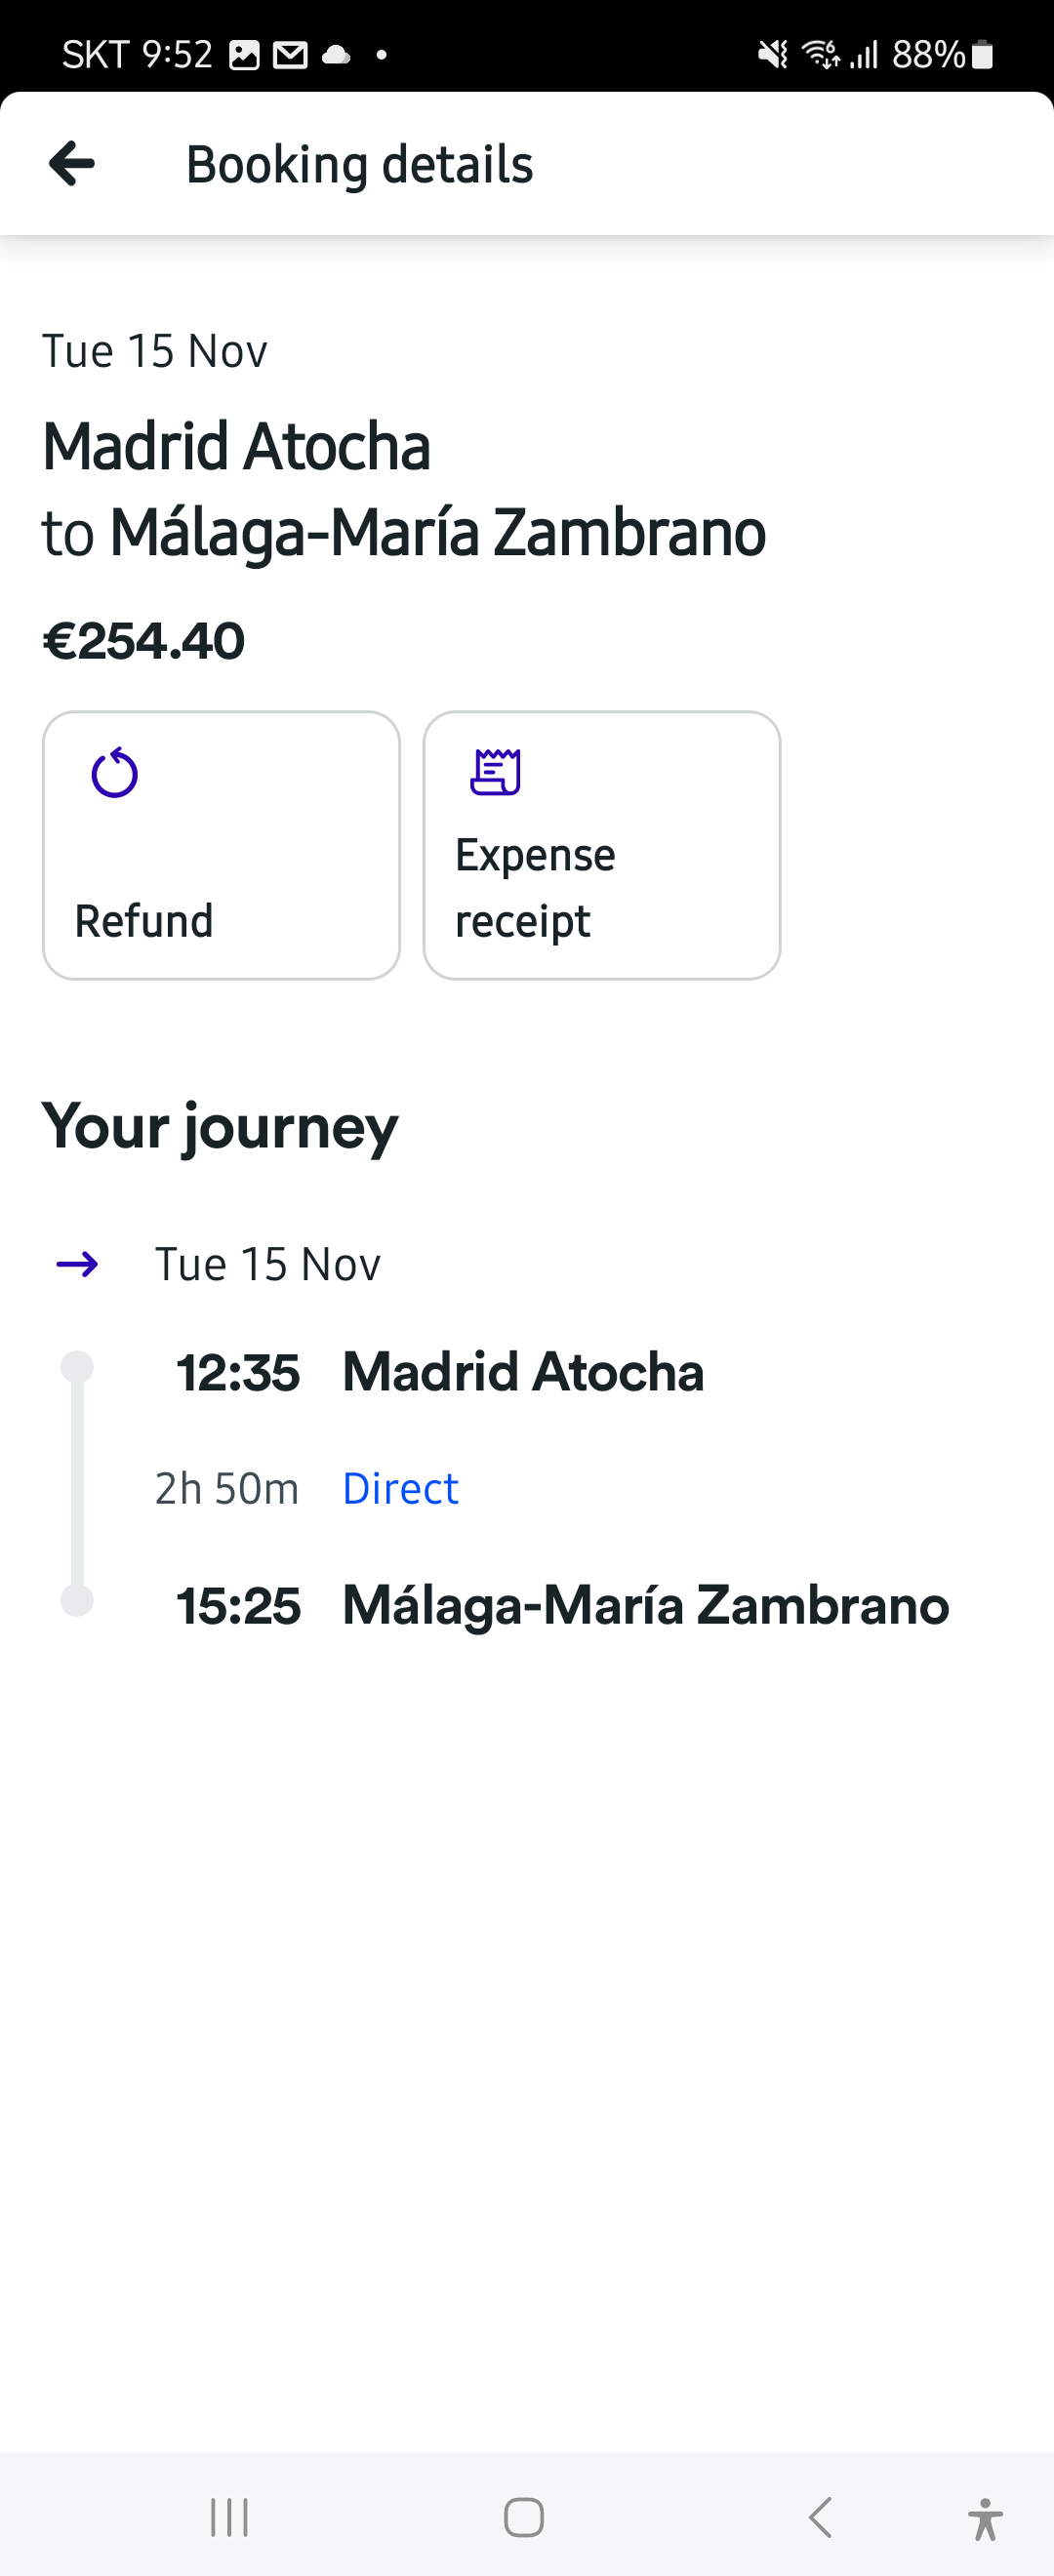Tap the mail notification icon

point(290,55)
